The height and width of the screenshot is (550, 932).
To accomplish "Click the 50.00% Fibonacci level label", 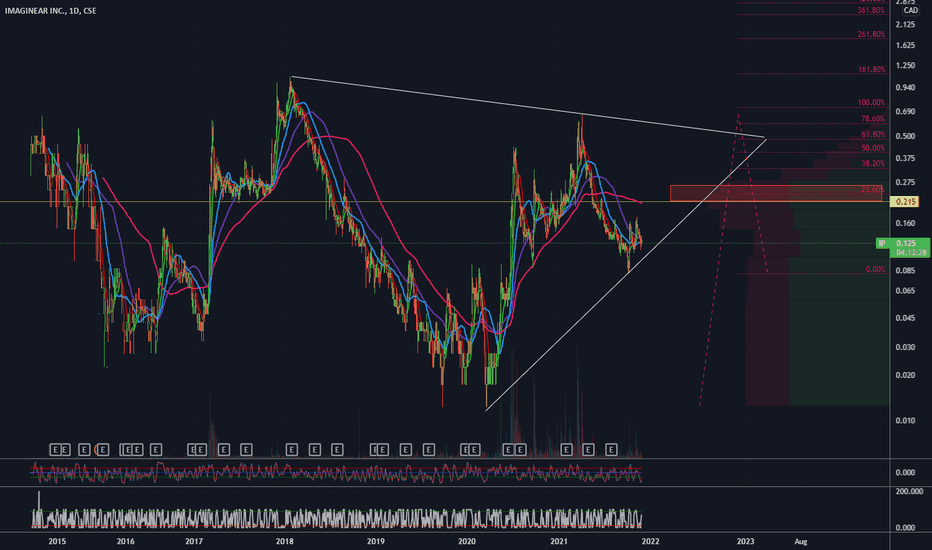I will (873, 148).
